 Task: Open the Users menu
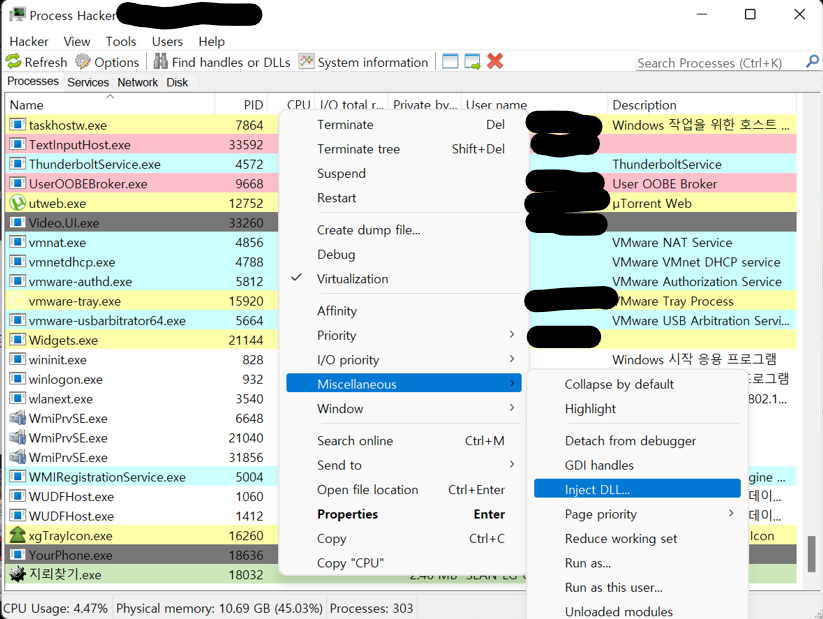click(167, 41)
